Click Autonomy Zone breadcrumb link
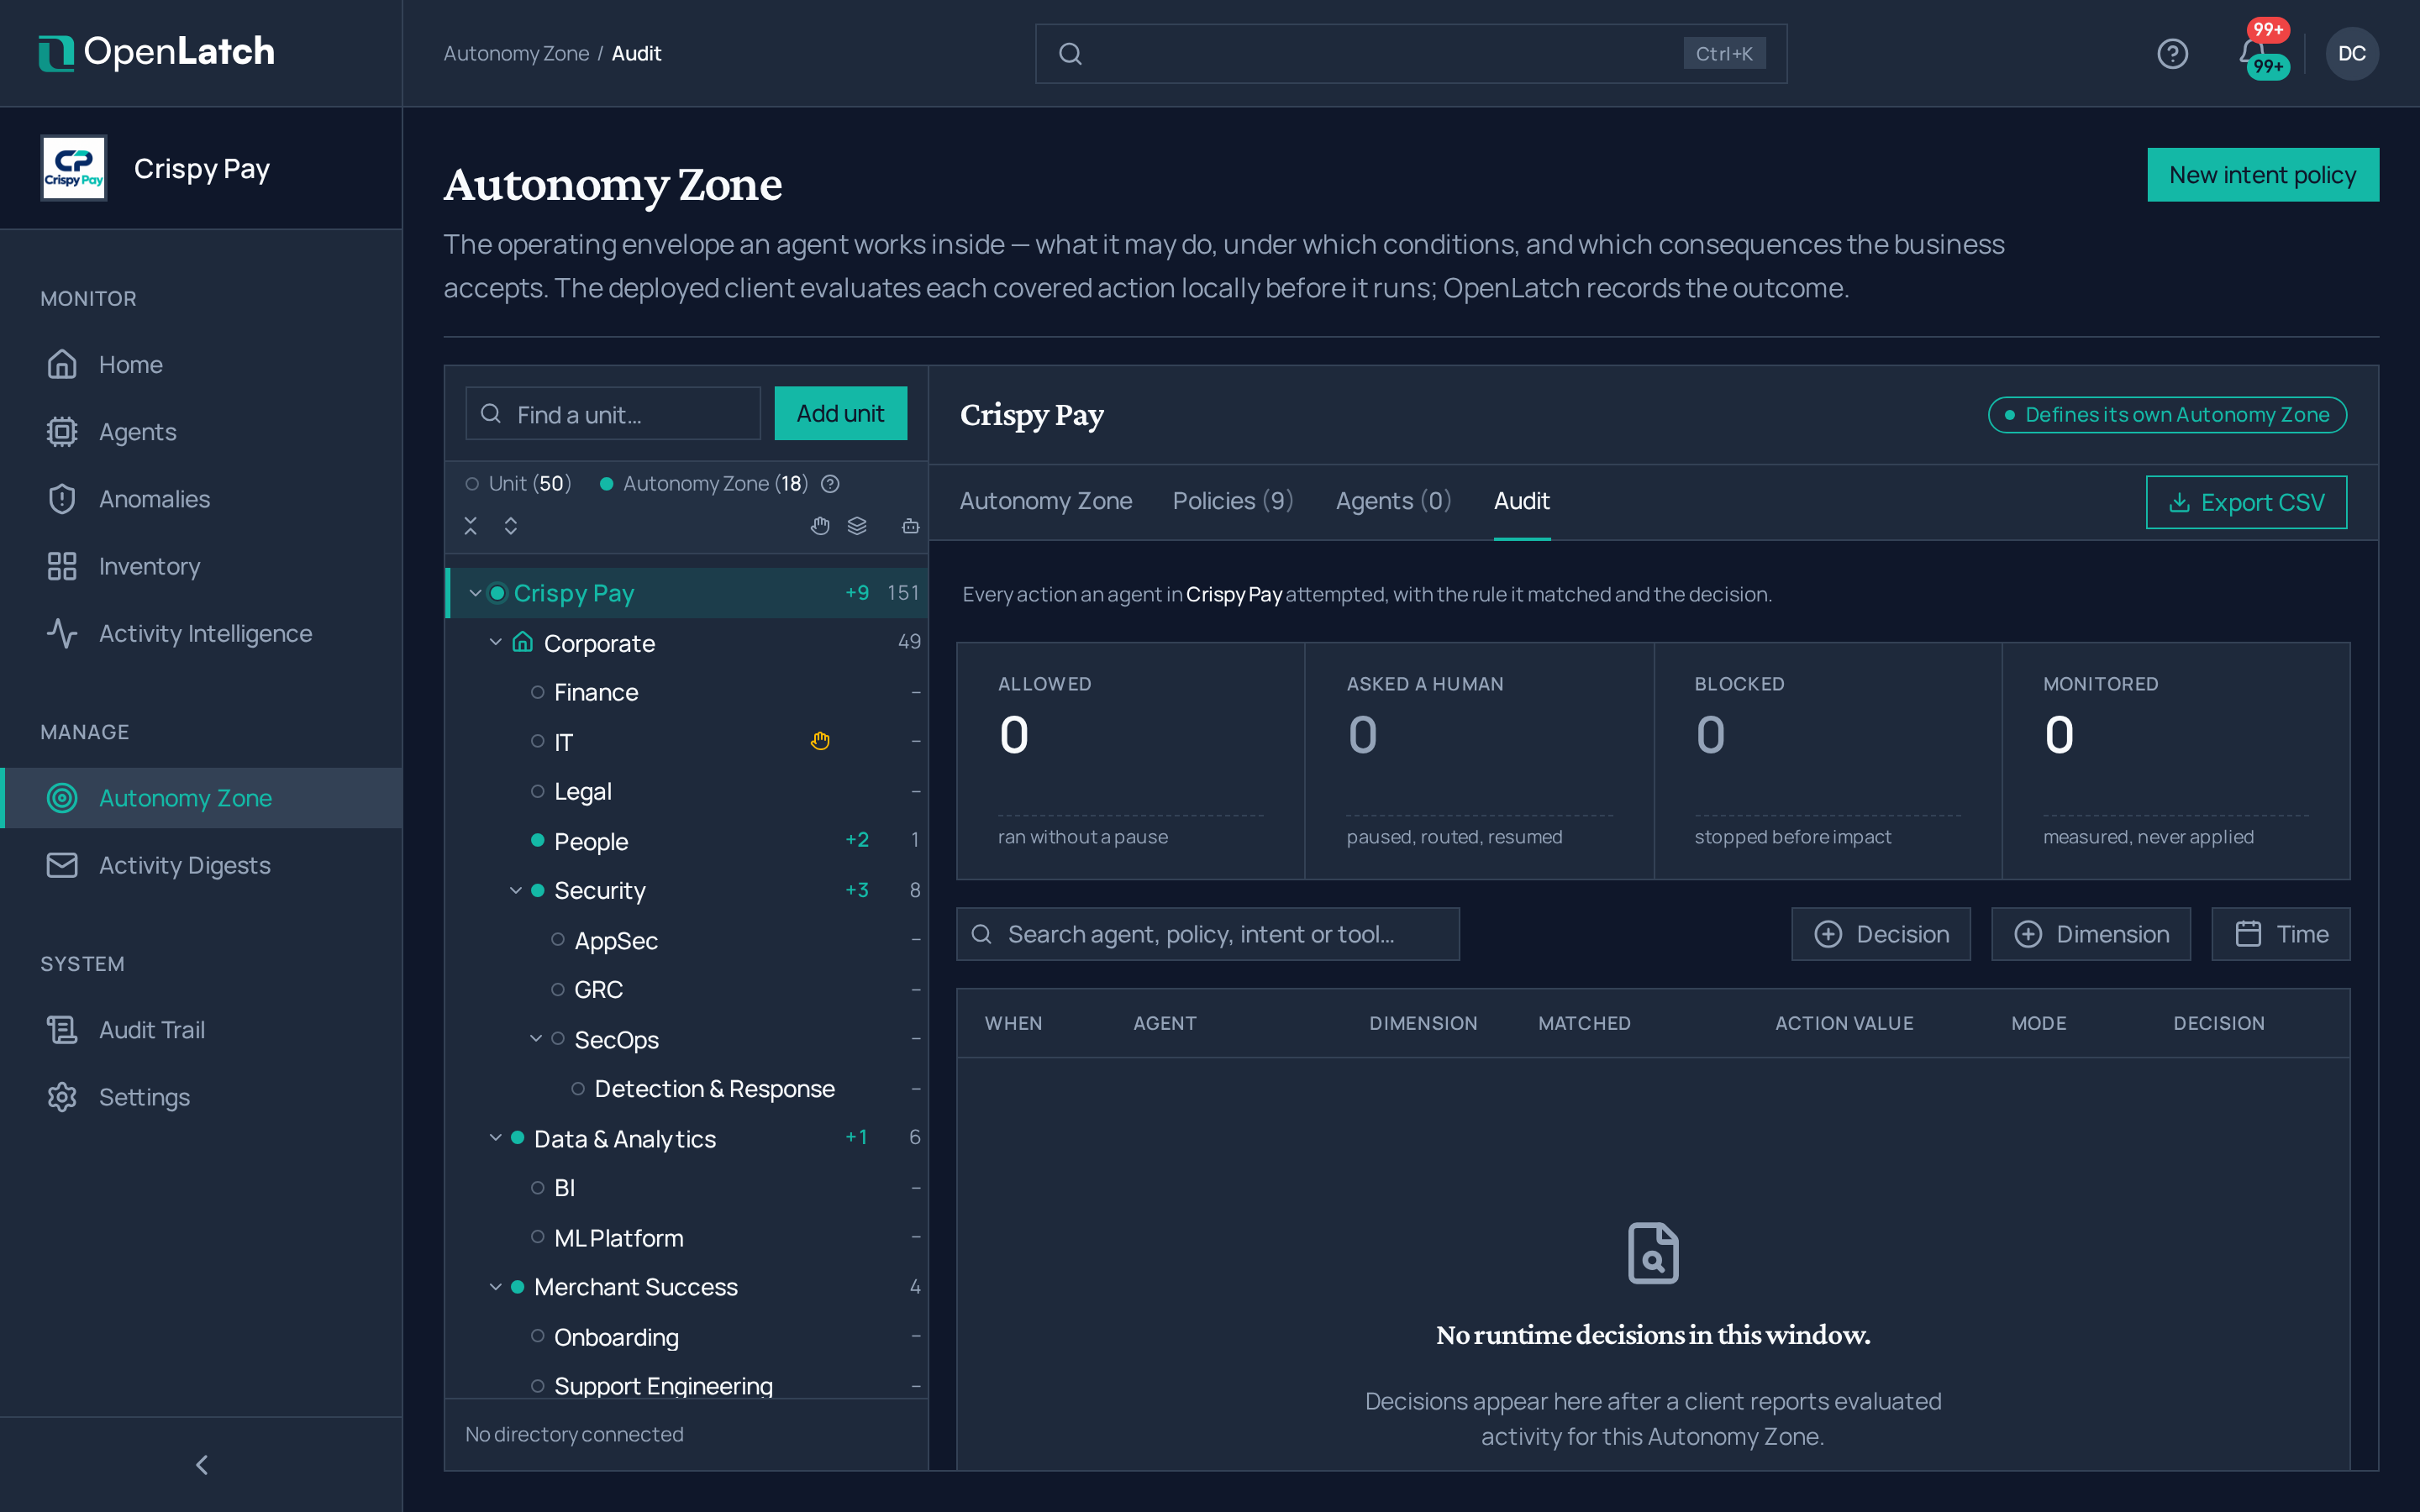Viewport: 2420px width, 1512px height. tap(516, 54)
